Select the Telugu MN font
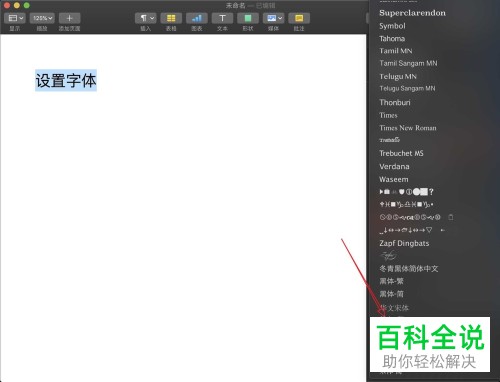Screen dimensions: 500x382 [x=398, y=76]
